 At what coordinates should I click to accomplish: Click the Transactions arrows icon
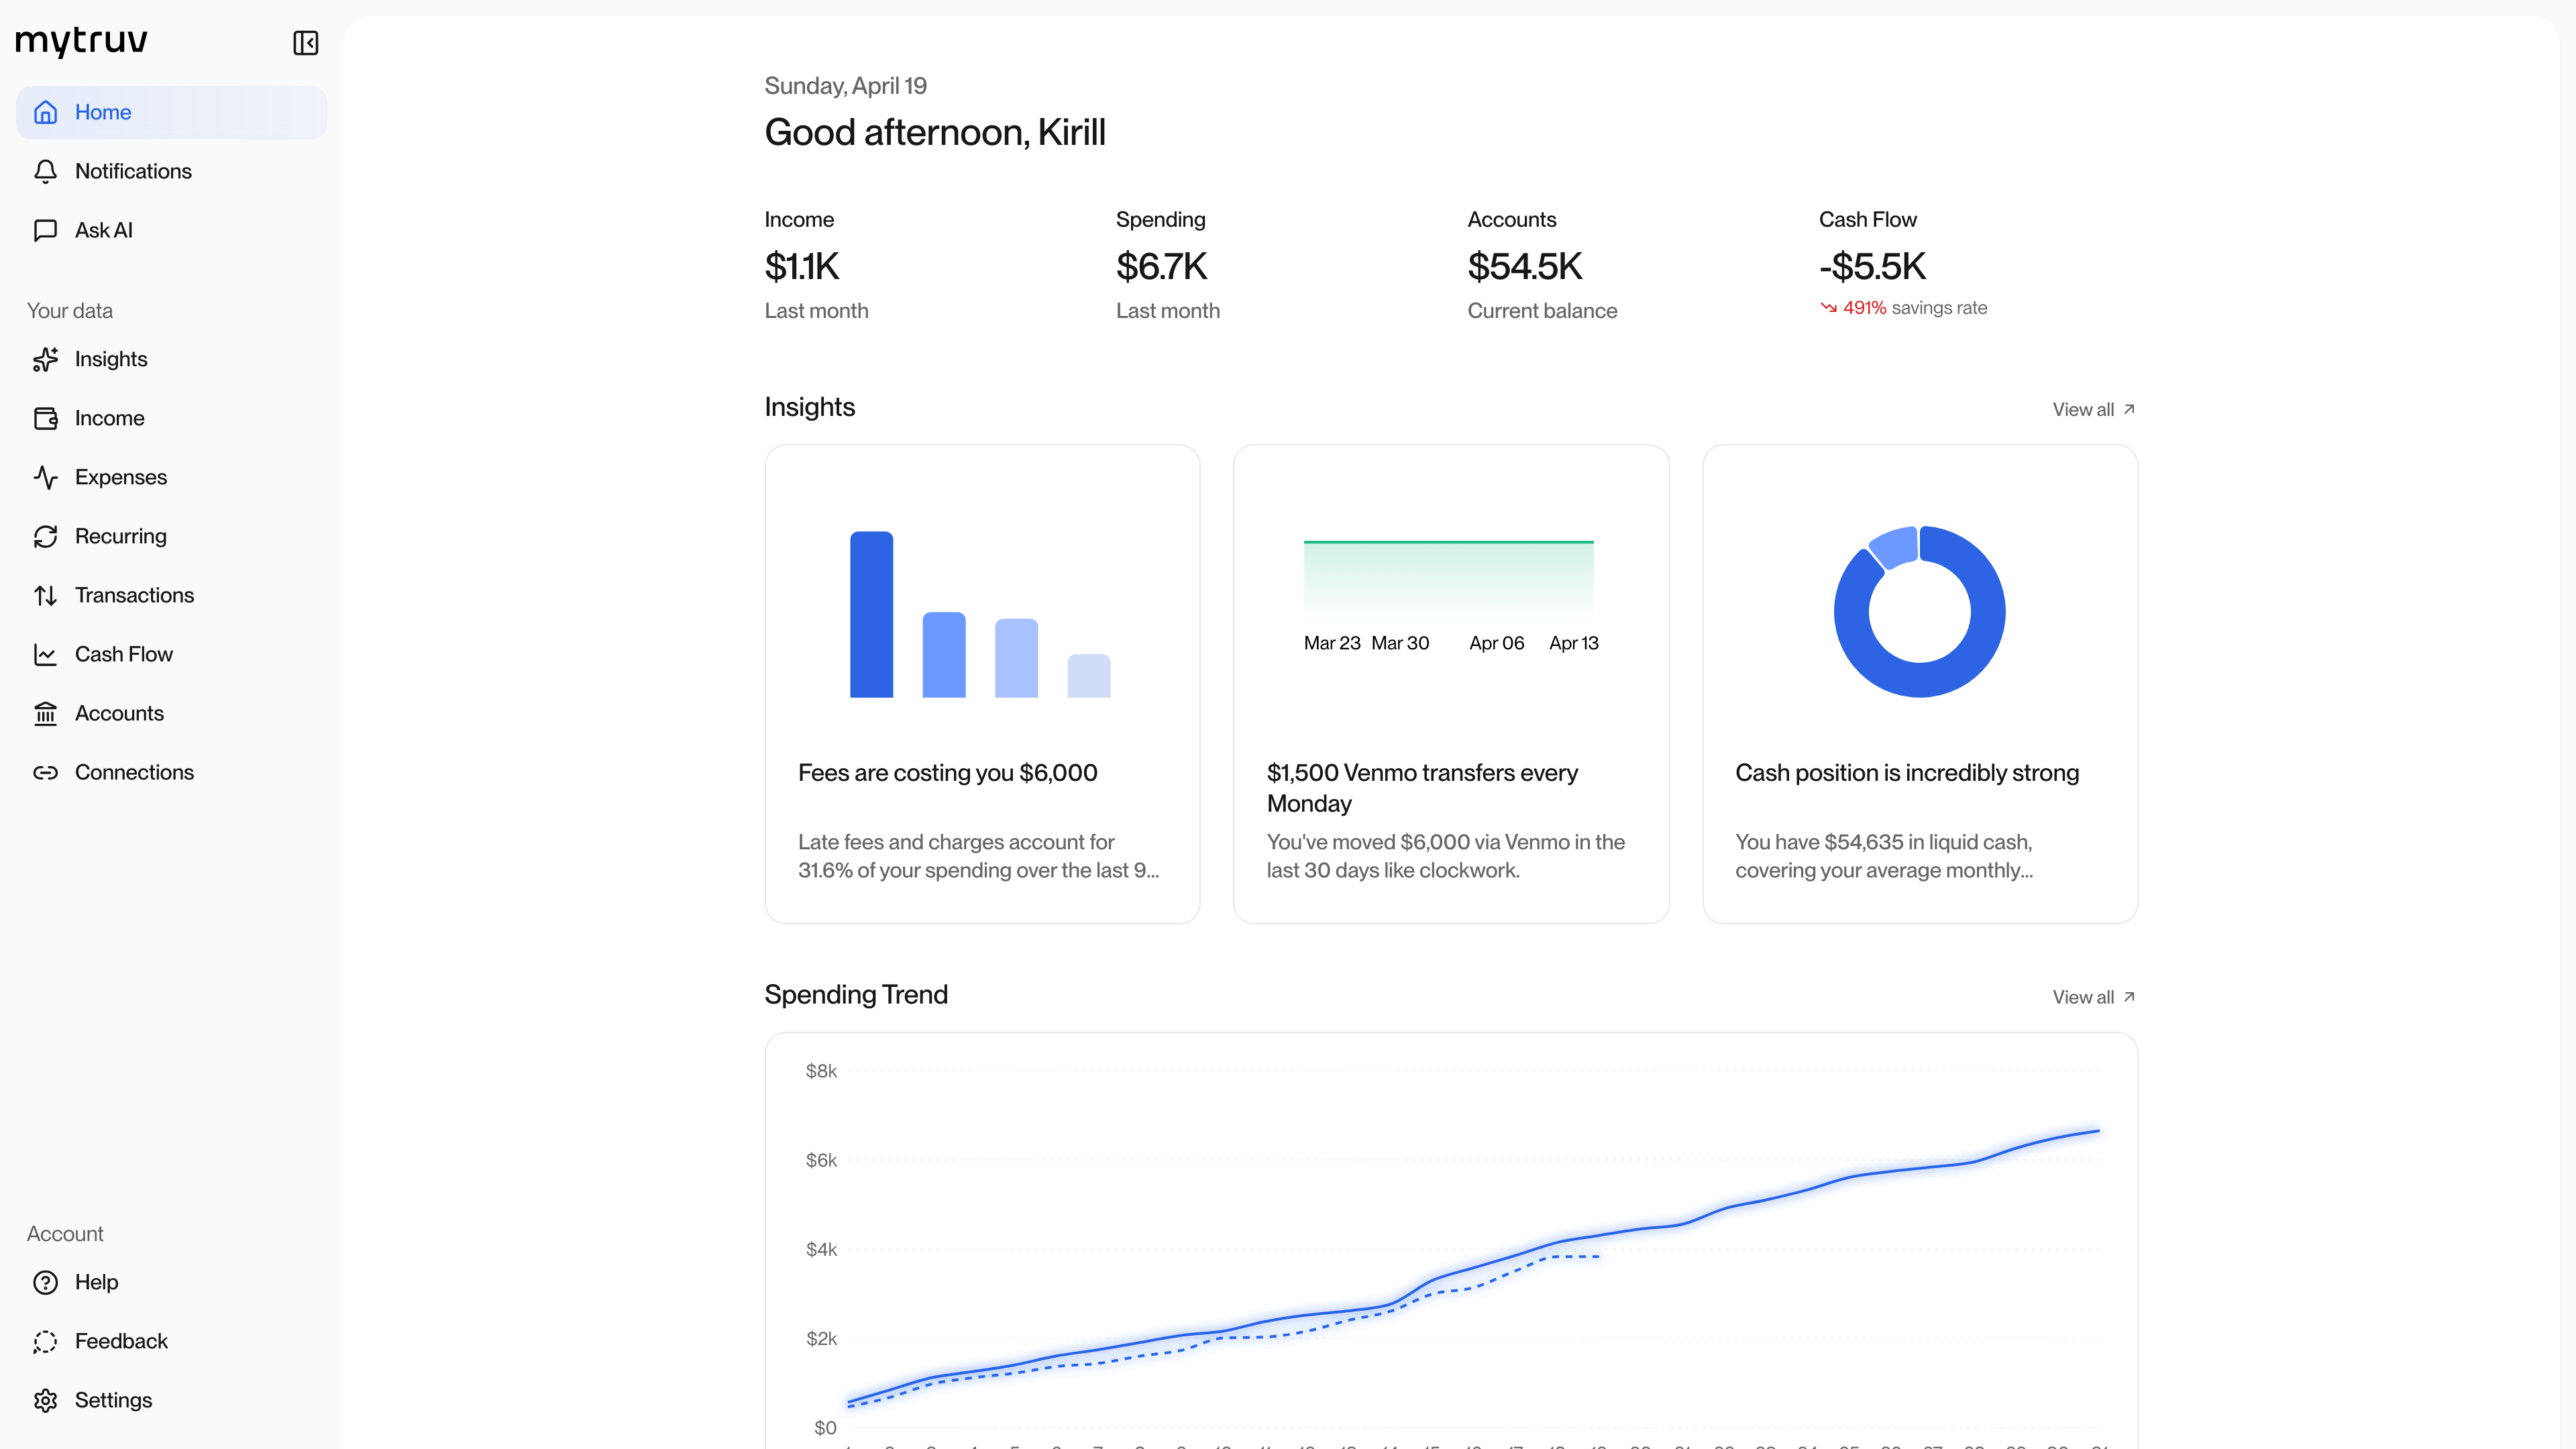tap(45, 595)
